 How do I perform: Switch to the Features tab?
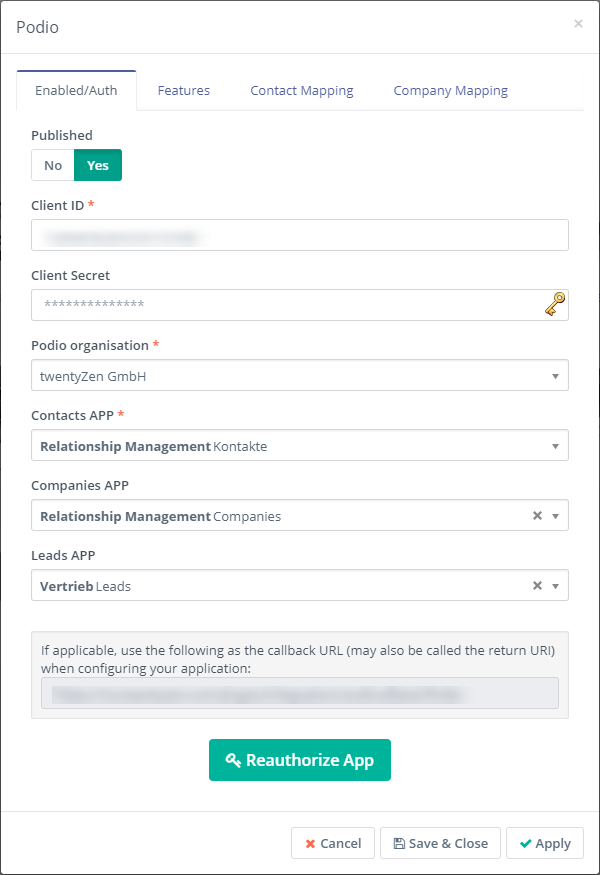[184, 90]
